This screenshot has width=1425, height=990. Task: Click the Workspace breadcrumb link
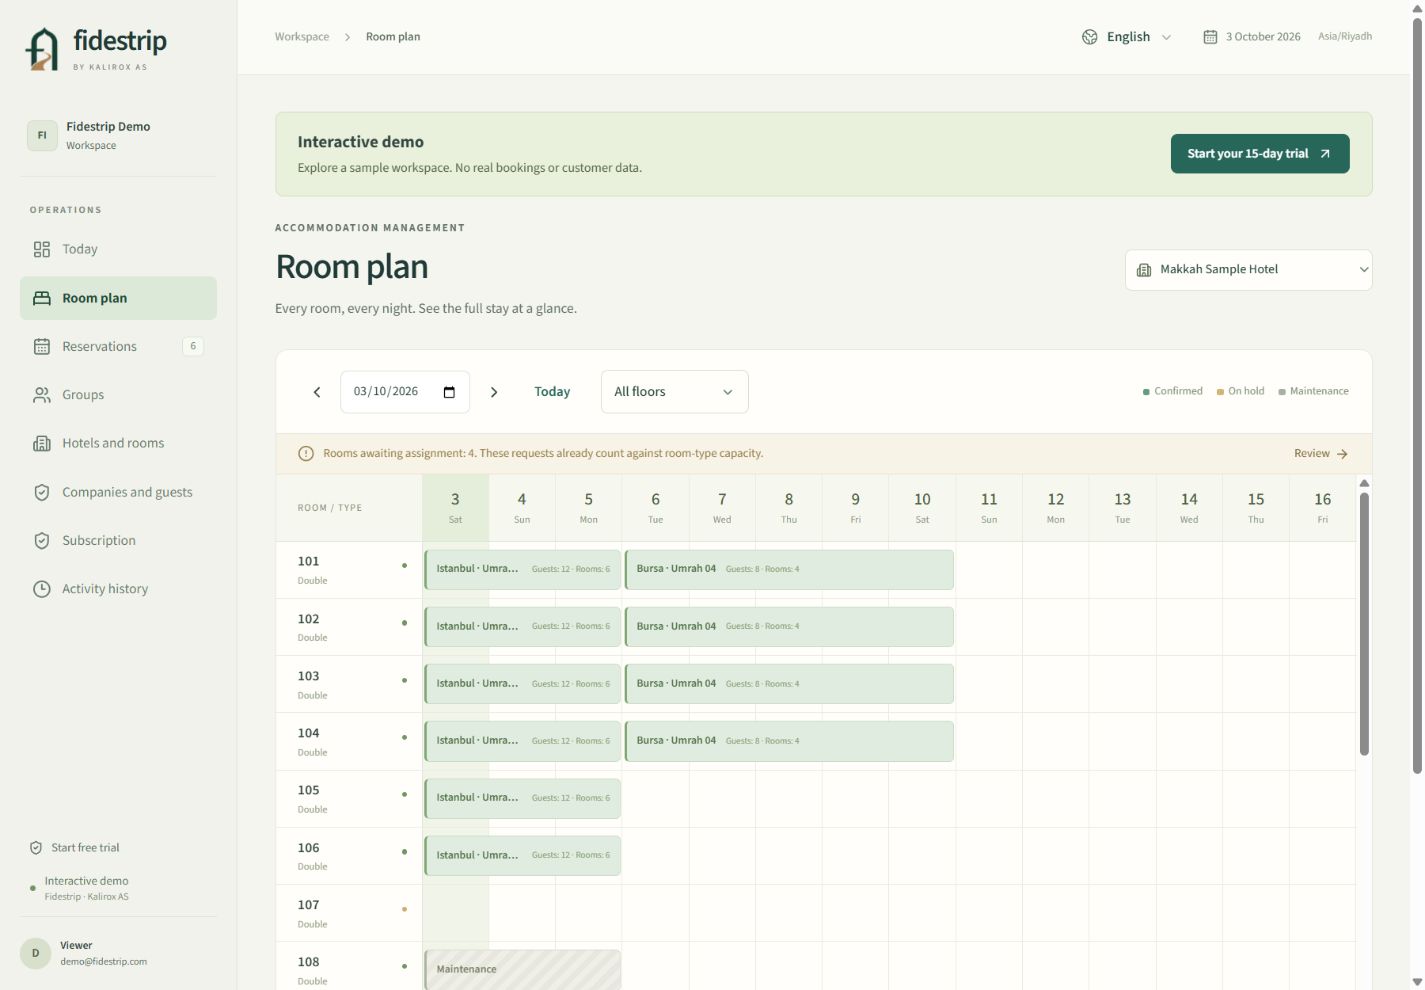point(302,37)
